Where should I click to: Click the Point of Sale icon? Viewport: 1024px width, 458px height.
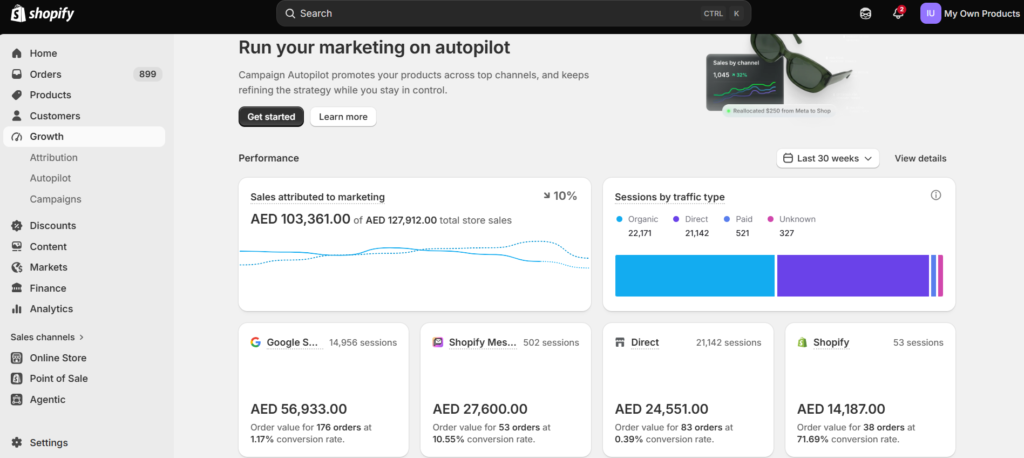(17, 378)
